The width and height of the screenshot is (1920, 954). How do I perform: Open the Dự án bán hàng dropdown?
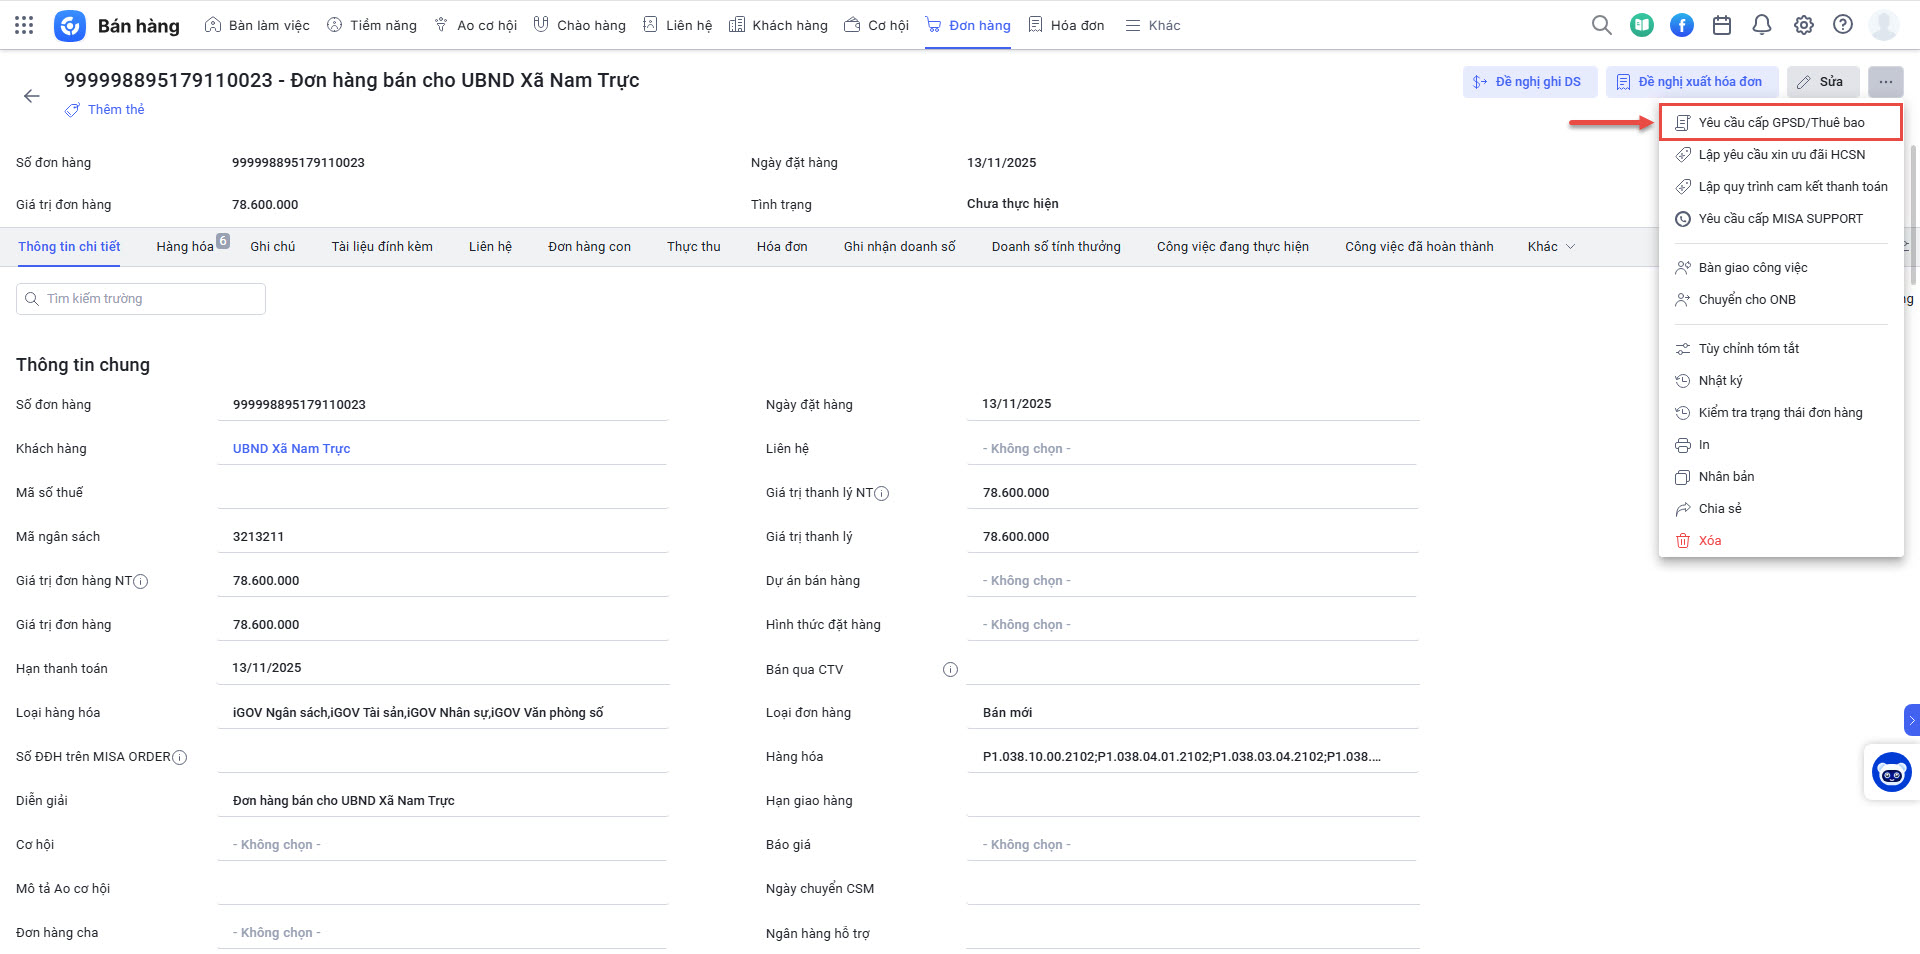(1190, 581)
